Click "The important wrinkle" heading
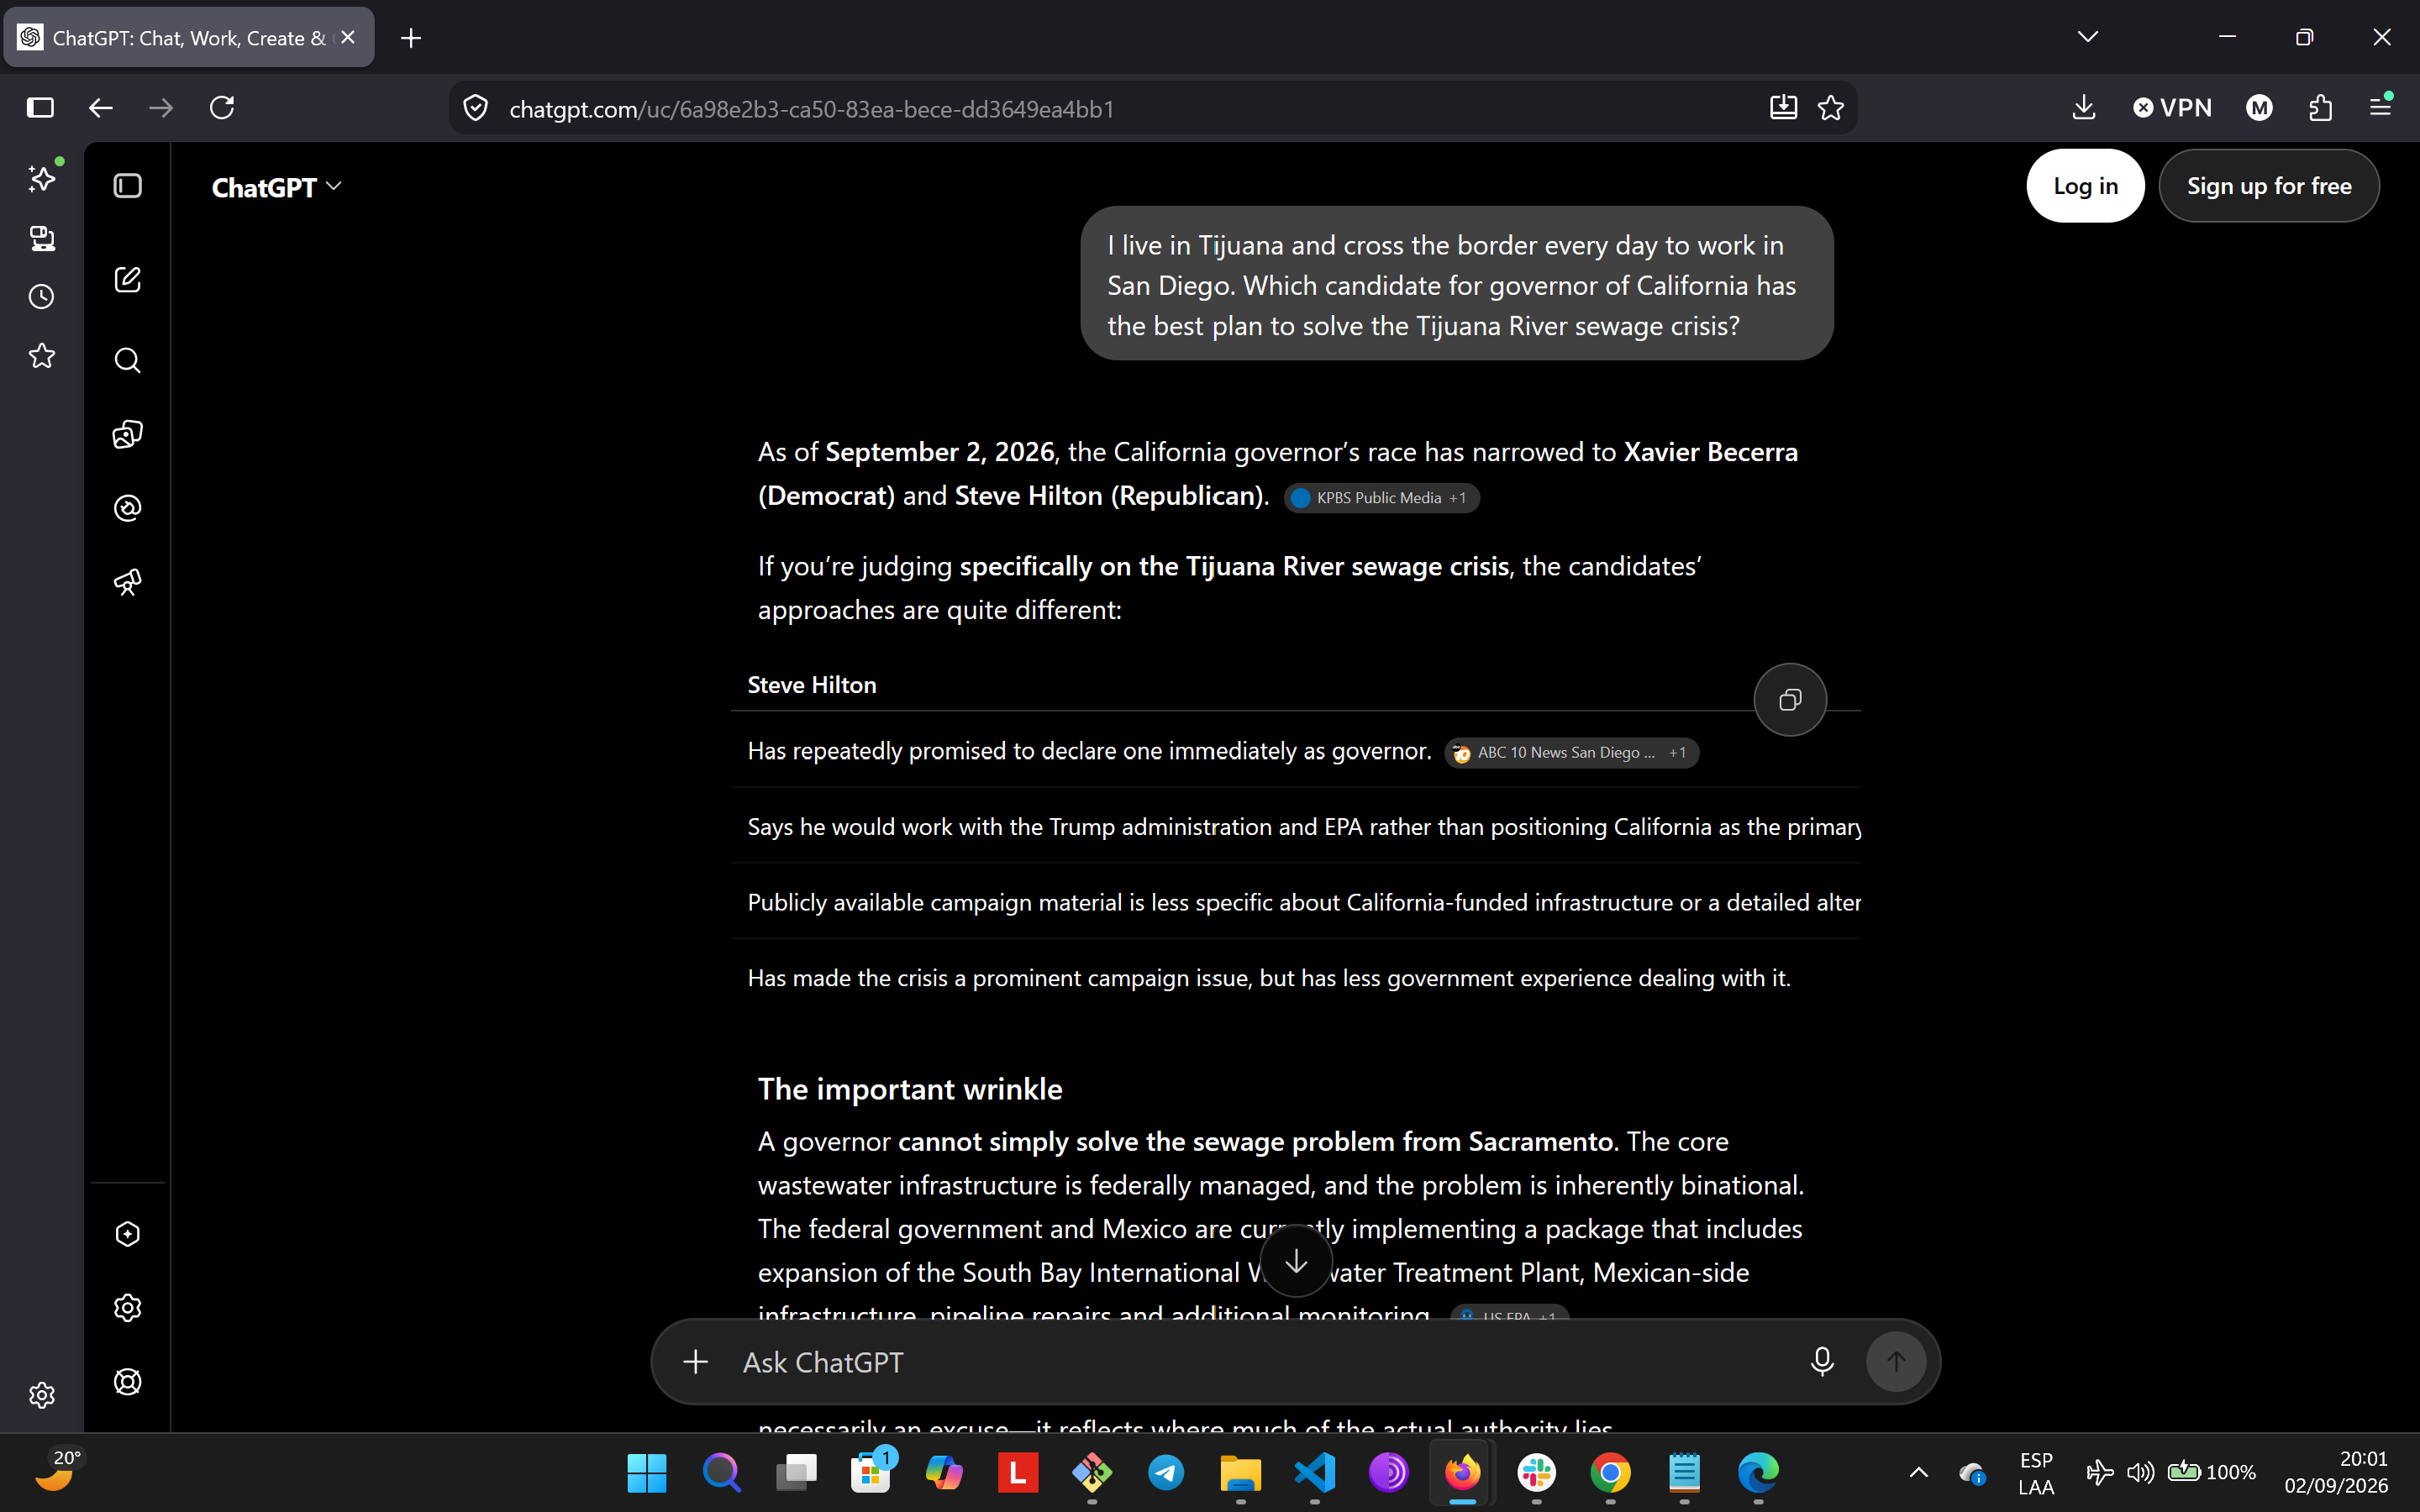Screen dimensions: 2420x1512 (910, 1089)
